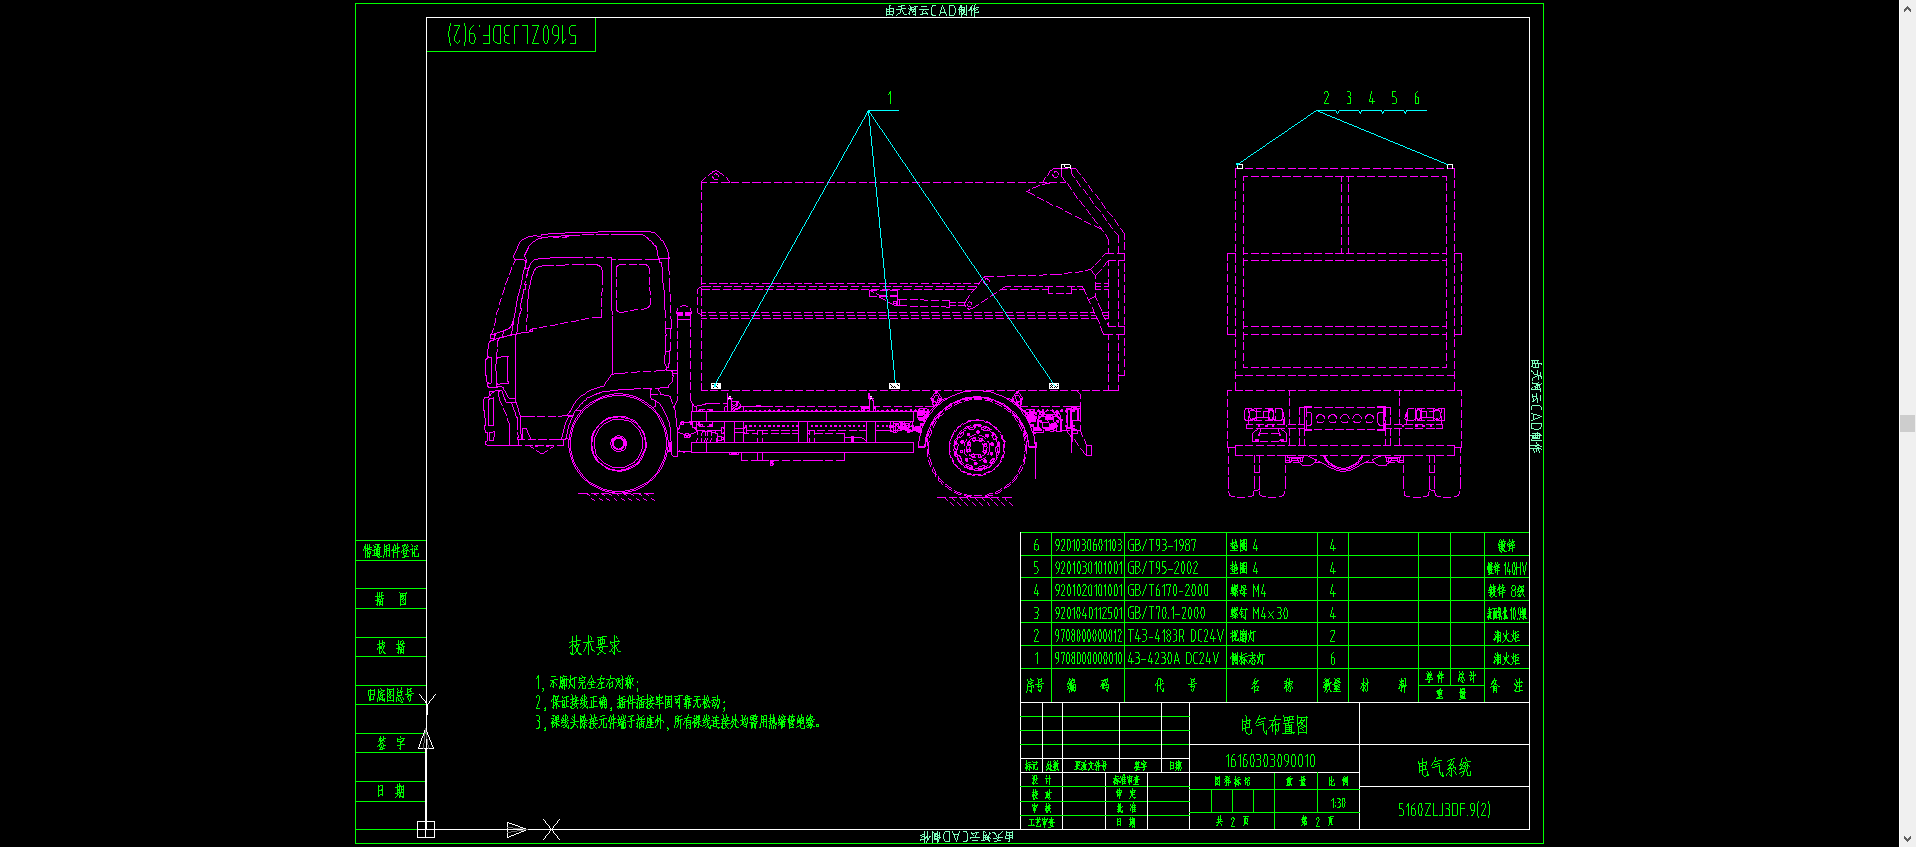Screen dimensions: 1916x847
Task: Click the UCS X-axis arrowhead
Action: pos(516,829)
